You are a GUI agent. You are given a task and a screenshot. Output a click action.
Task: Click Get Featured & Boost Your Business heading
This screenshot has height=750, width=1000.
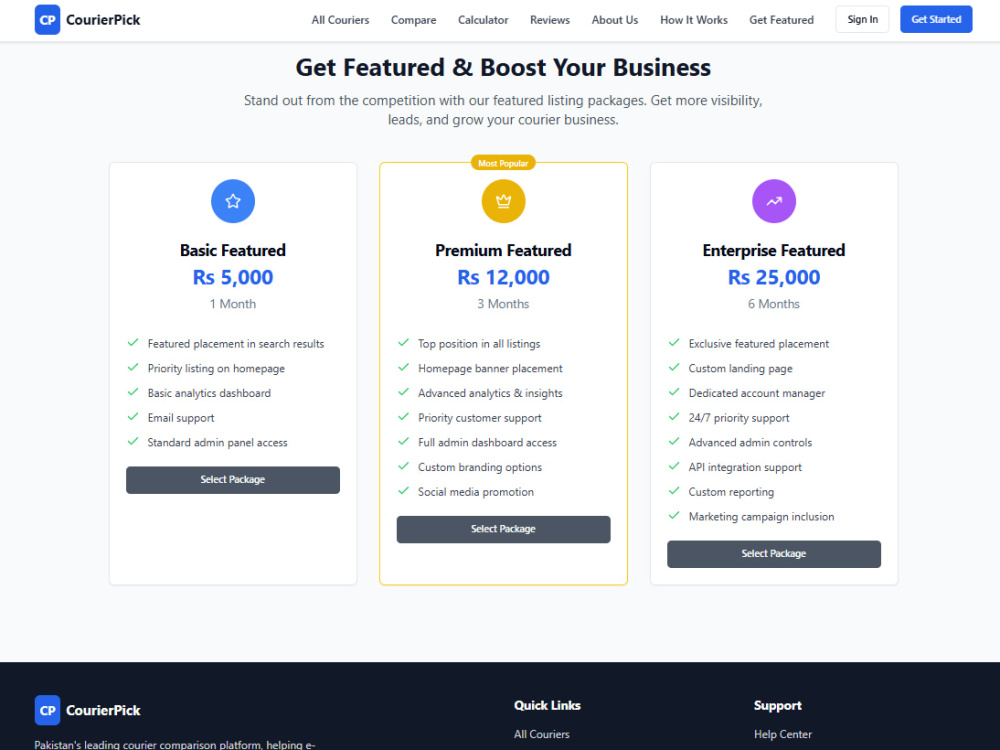pos(503,68)
